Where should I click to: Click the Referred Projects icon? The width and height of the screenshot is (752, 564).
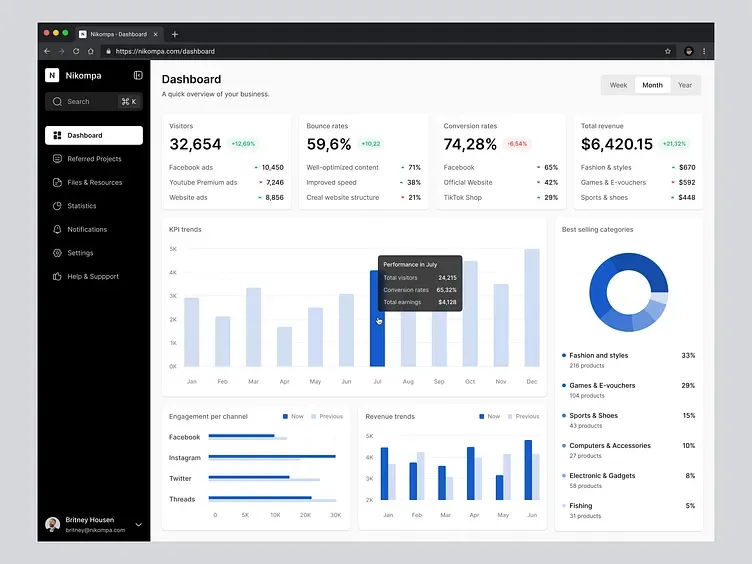point(57,159)
